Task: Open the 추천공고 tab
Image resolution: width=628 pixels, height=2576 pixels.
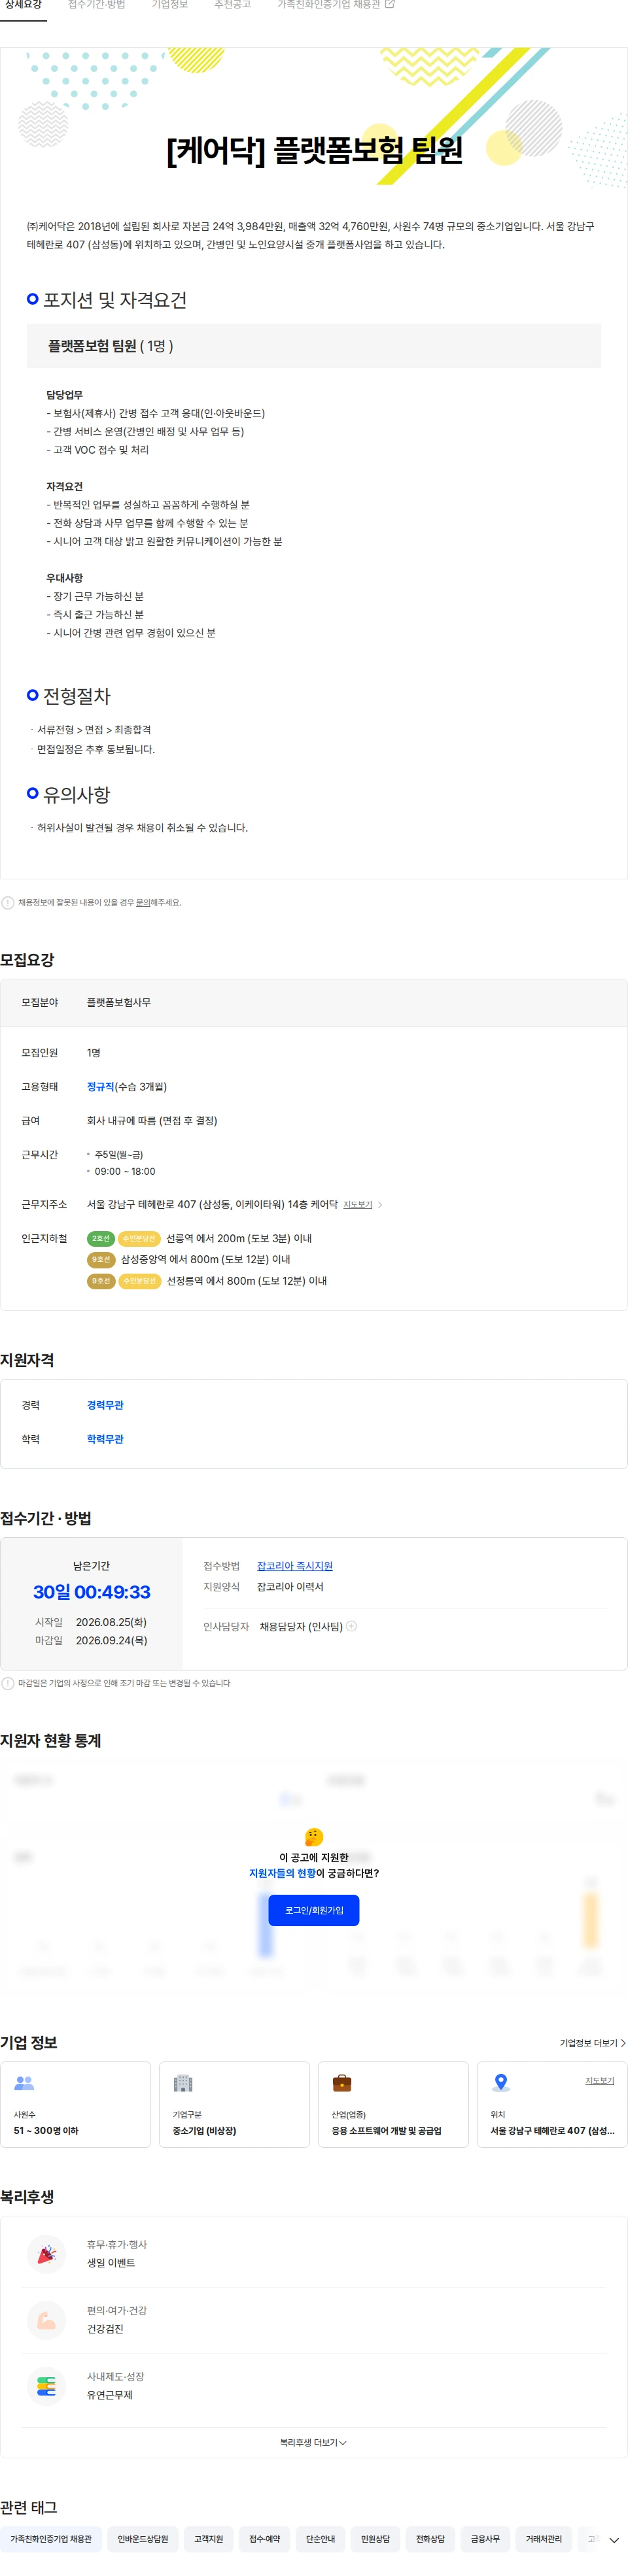Action: pos(233,5)
